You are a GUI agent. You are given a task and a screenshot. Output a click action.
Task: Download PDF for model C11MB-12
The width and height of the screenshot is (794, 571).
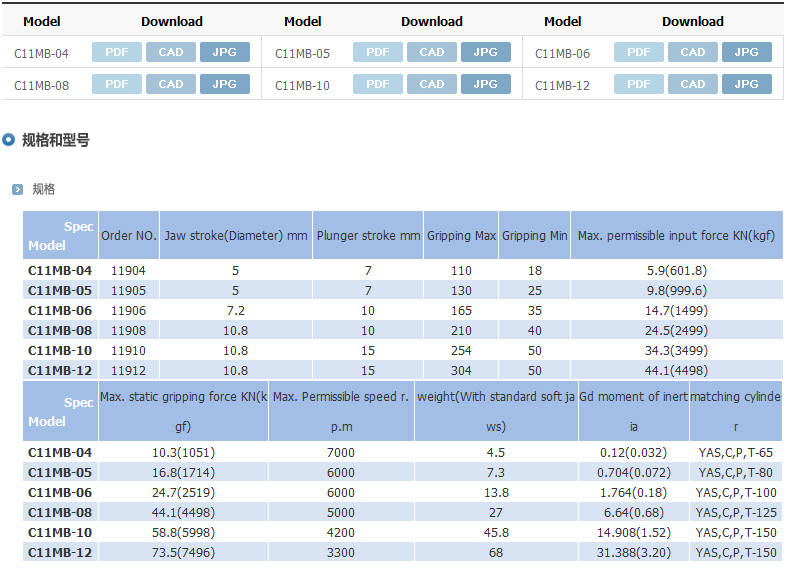click(x=638, y=84)
